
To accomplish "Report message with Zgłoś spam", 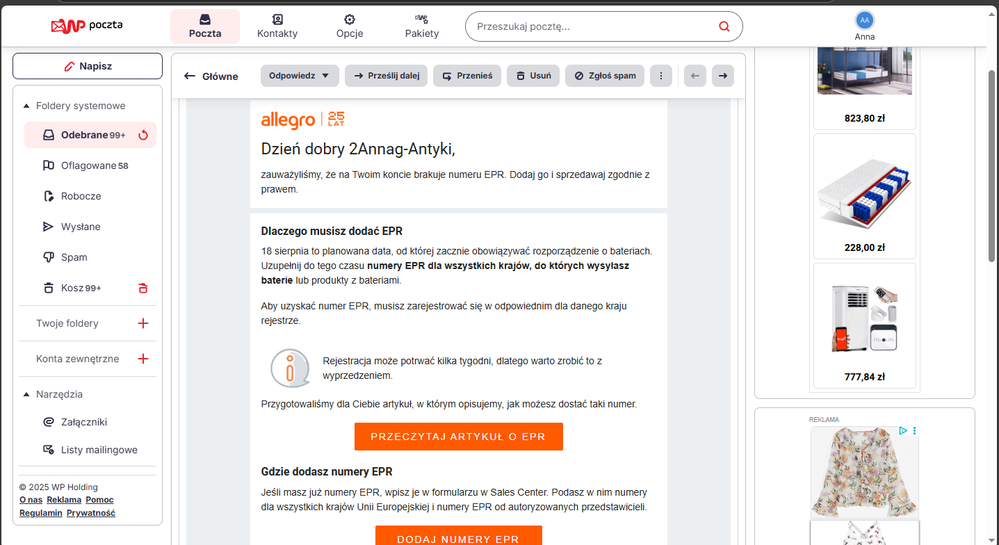I will tap(605, 76).
